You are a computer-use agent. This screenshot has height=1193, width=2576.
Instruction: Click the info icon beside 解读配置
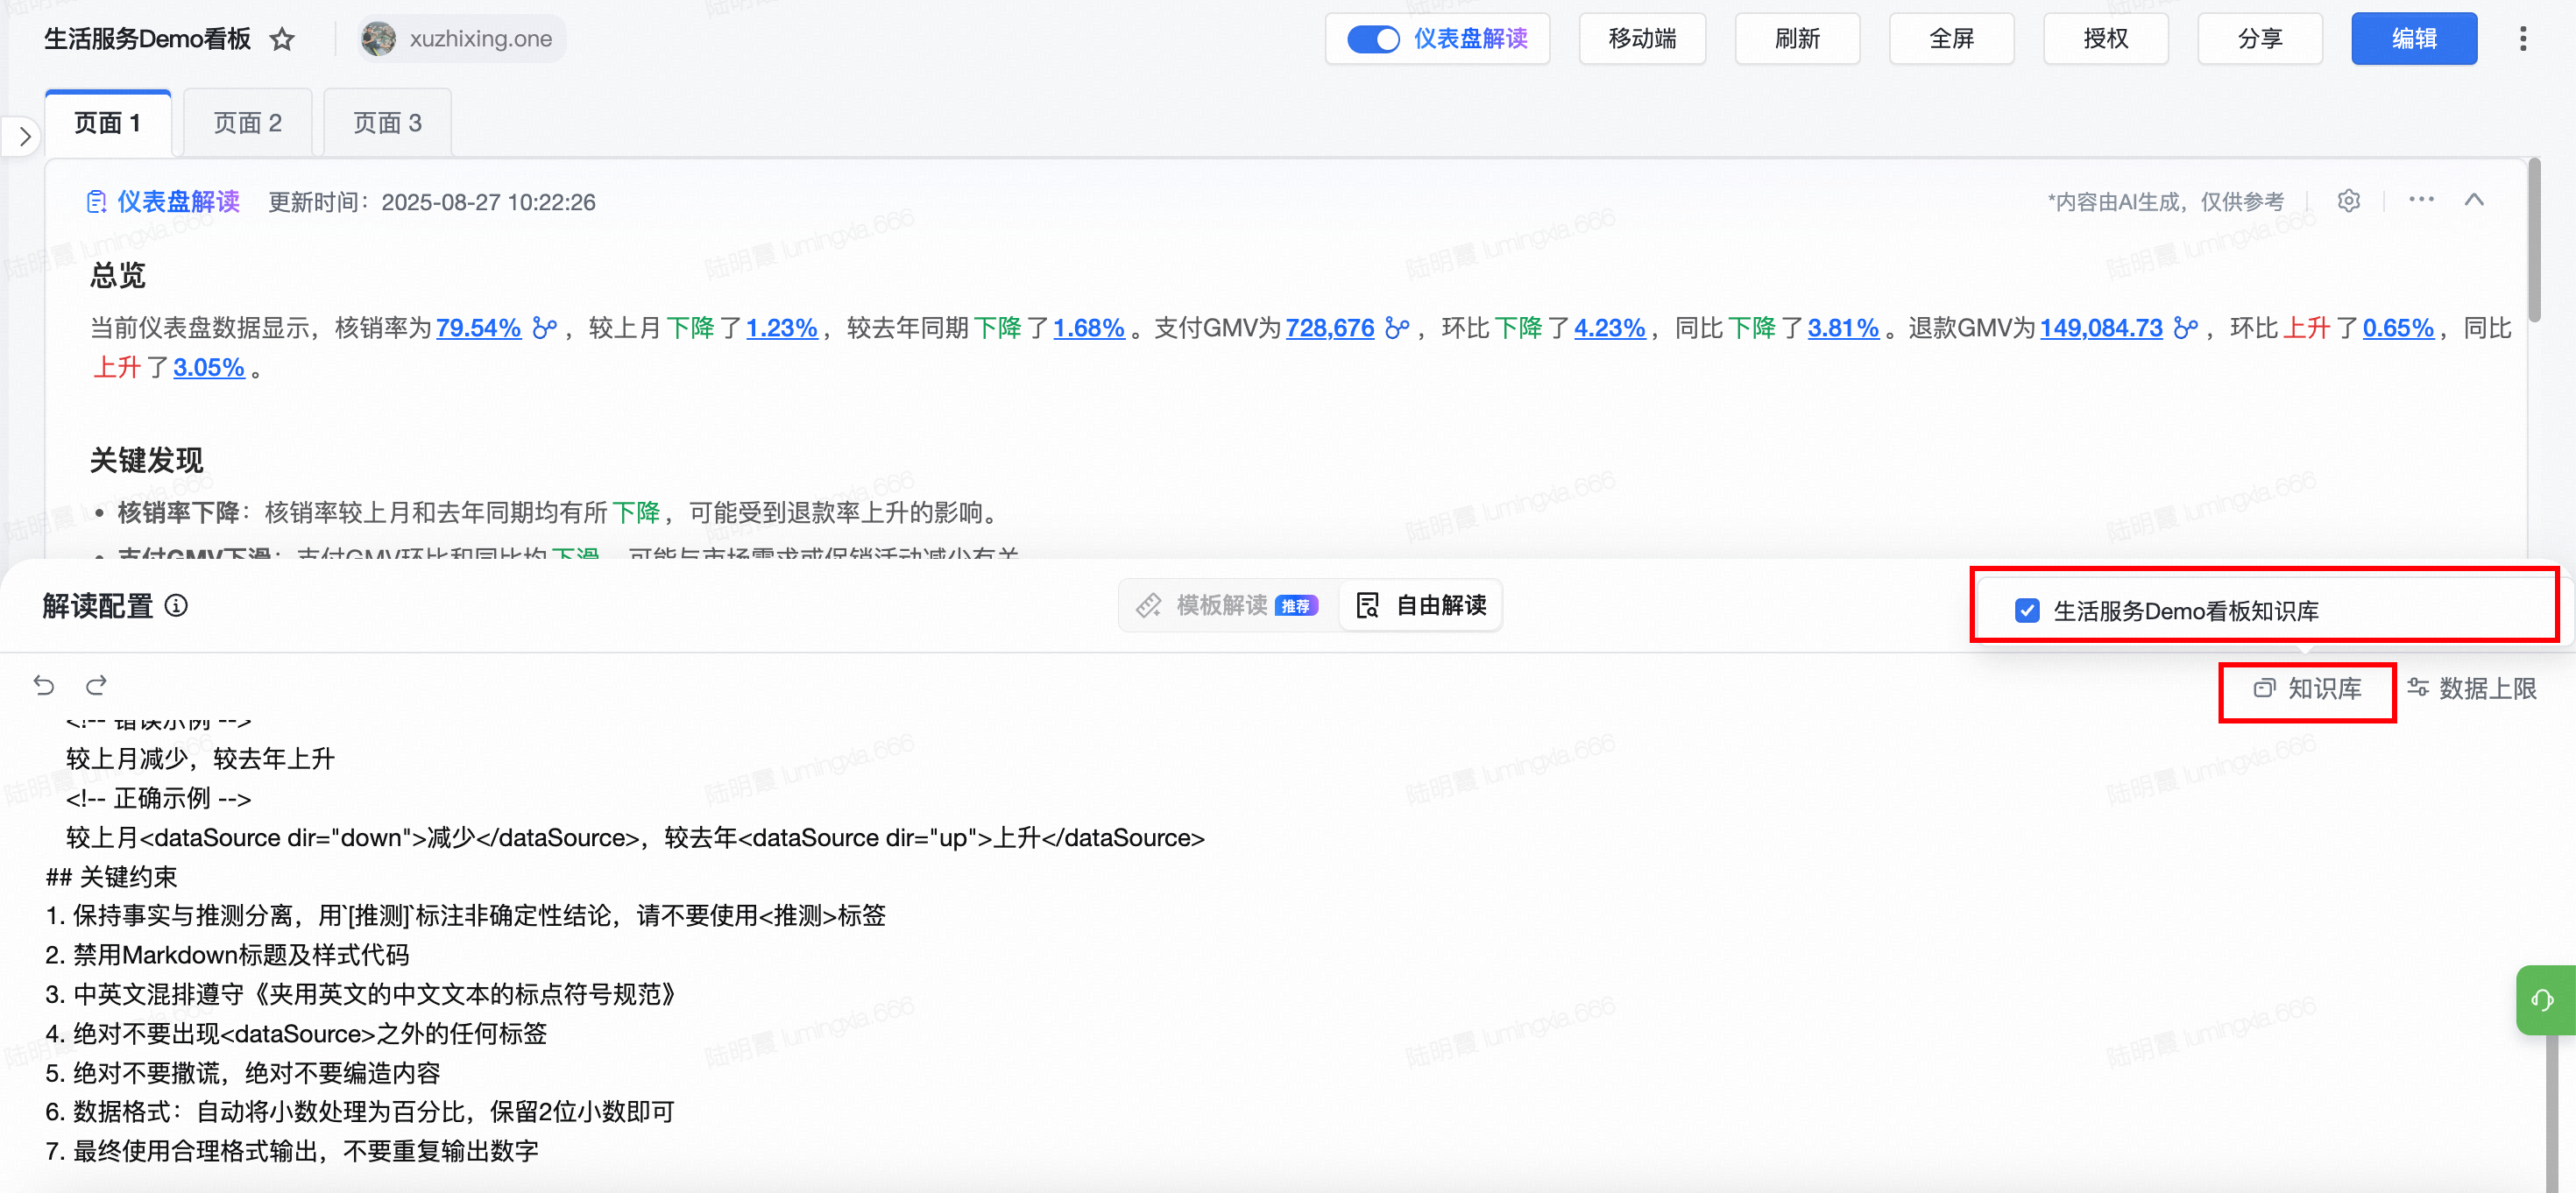pos(176,606)
